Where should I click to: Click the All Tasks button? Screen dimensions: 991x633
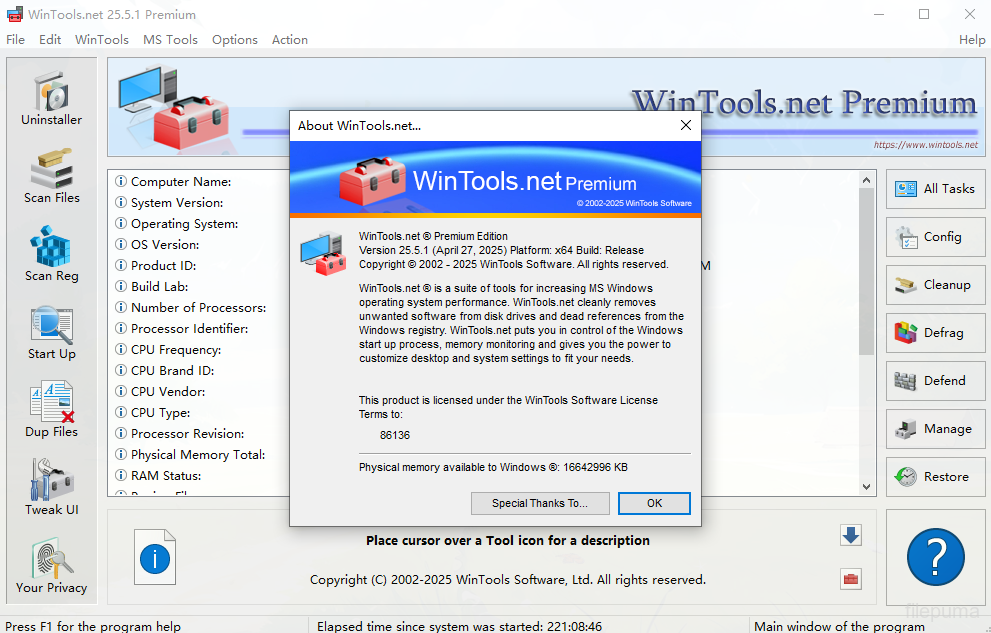click(x=935, y=189)
